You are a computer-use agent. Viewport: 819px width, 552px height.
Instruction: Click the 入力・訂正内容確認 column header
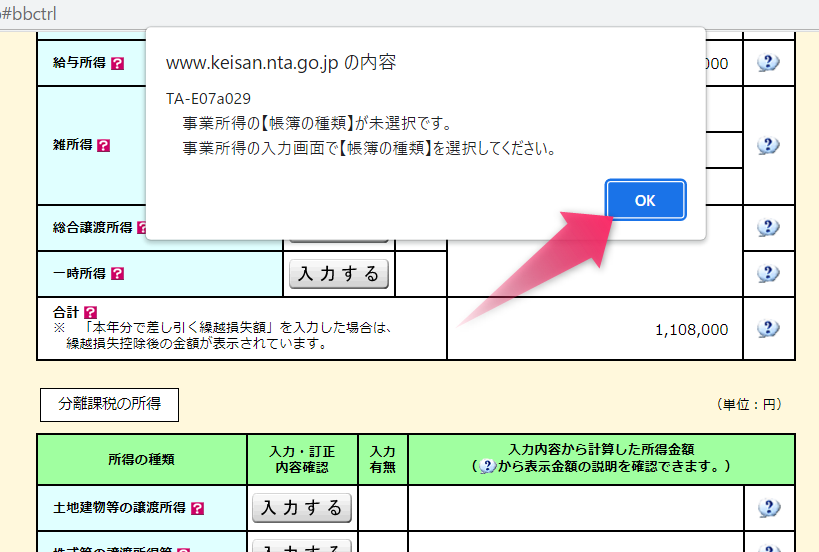tap(302, 459)
